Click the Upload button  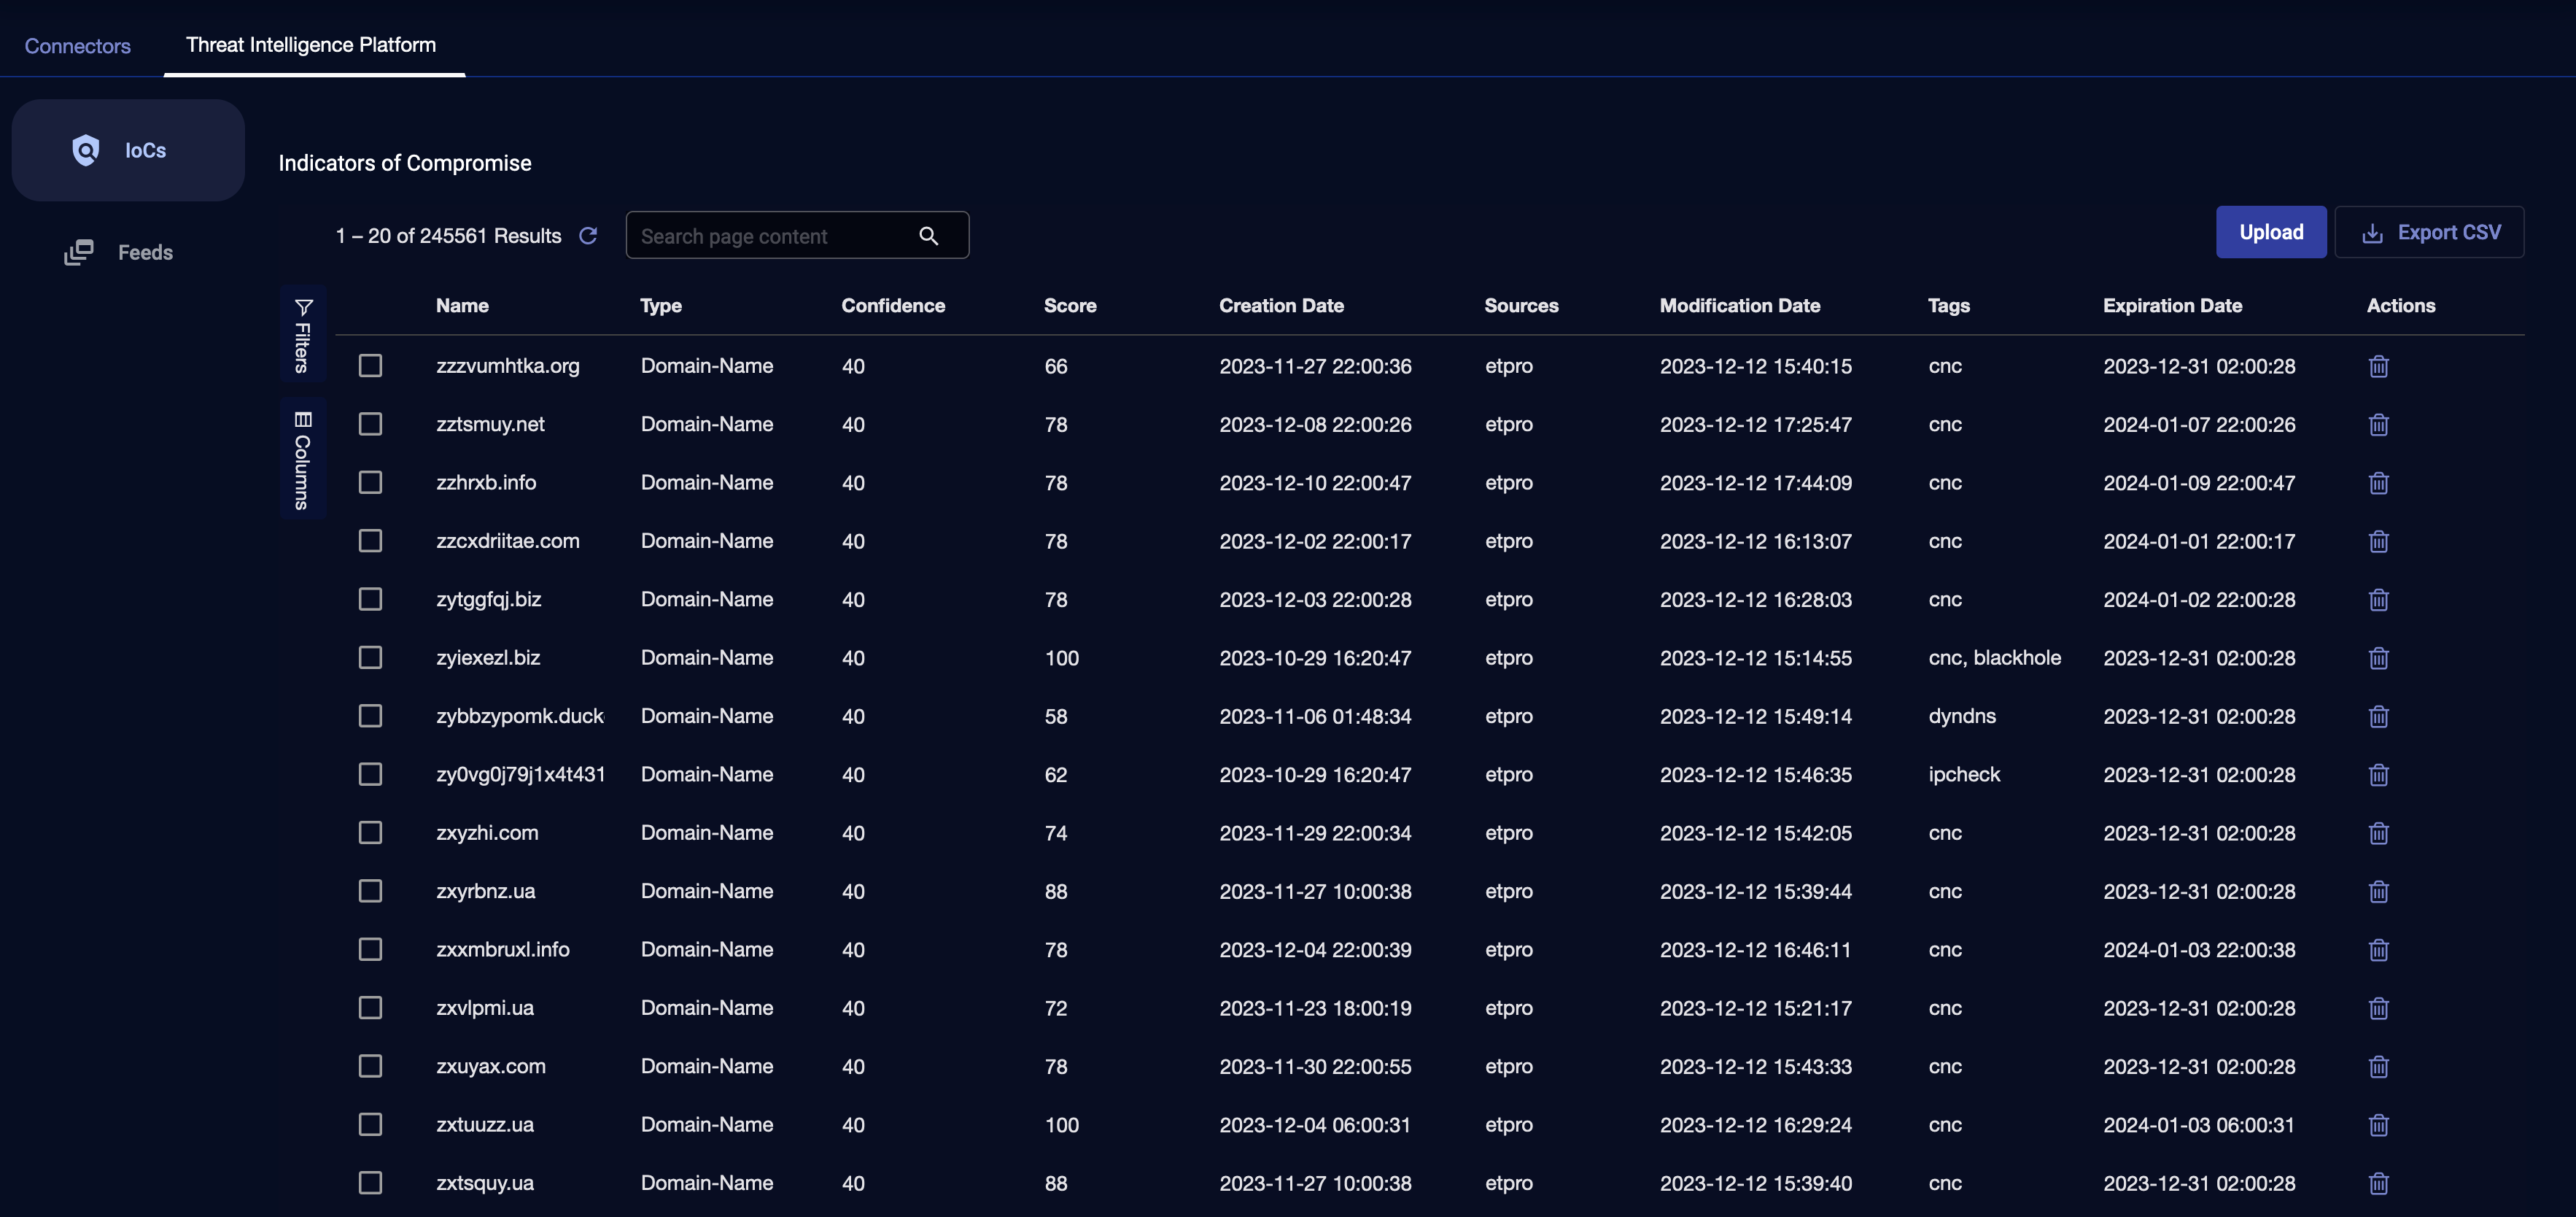click(x=2270, y=232)
